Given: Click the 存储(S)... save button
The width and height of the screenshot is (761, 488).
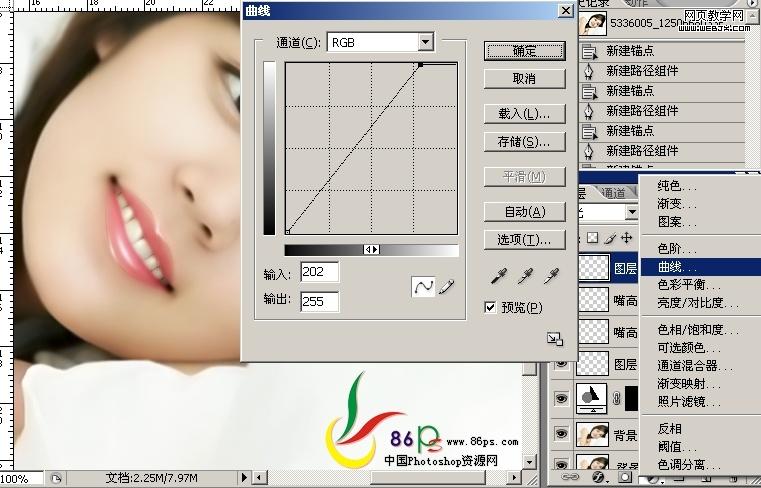Looking at the screenshot, I should click(x=525, y=142).
